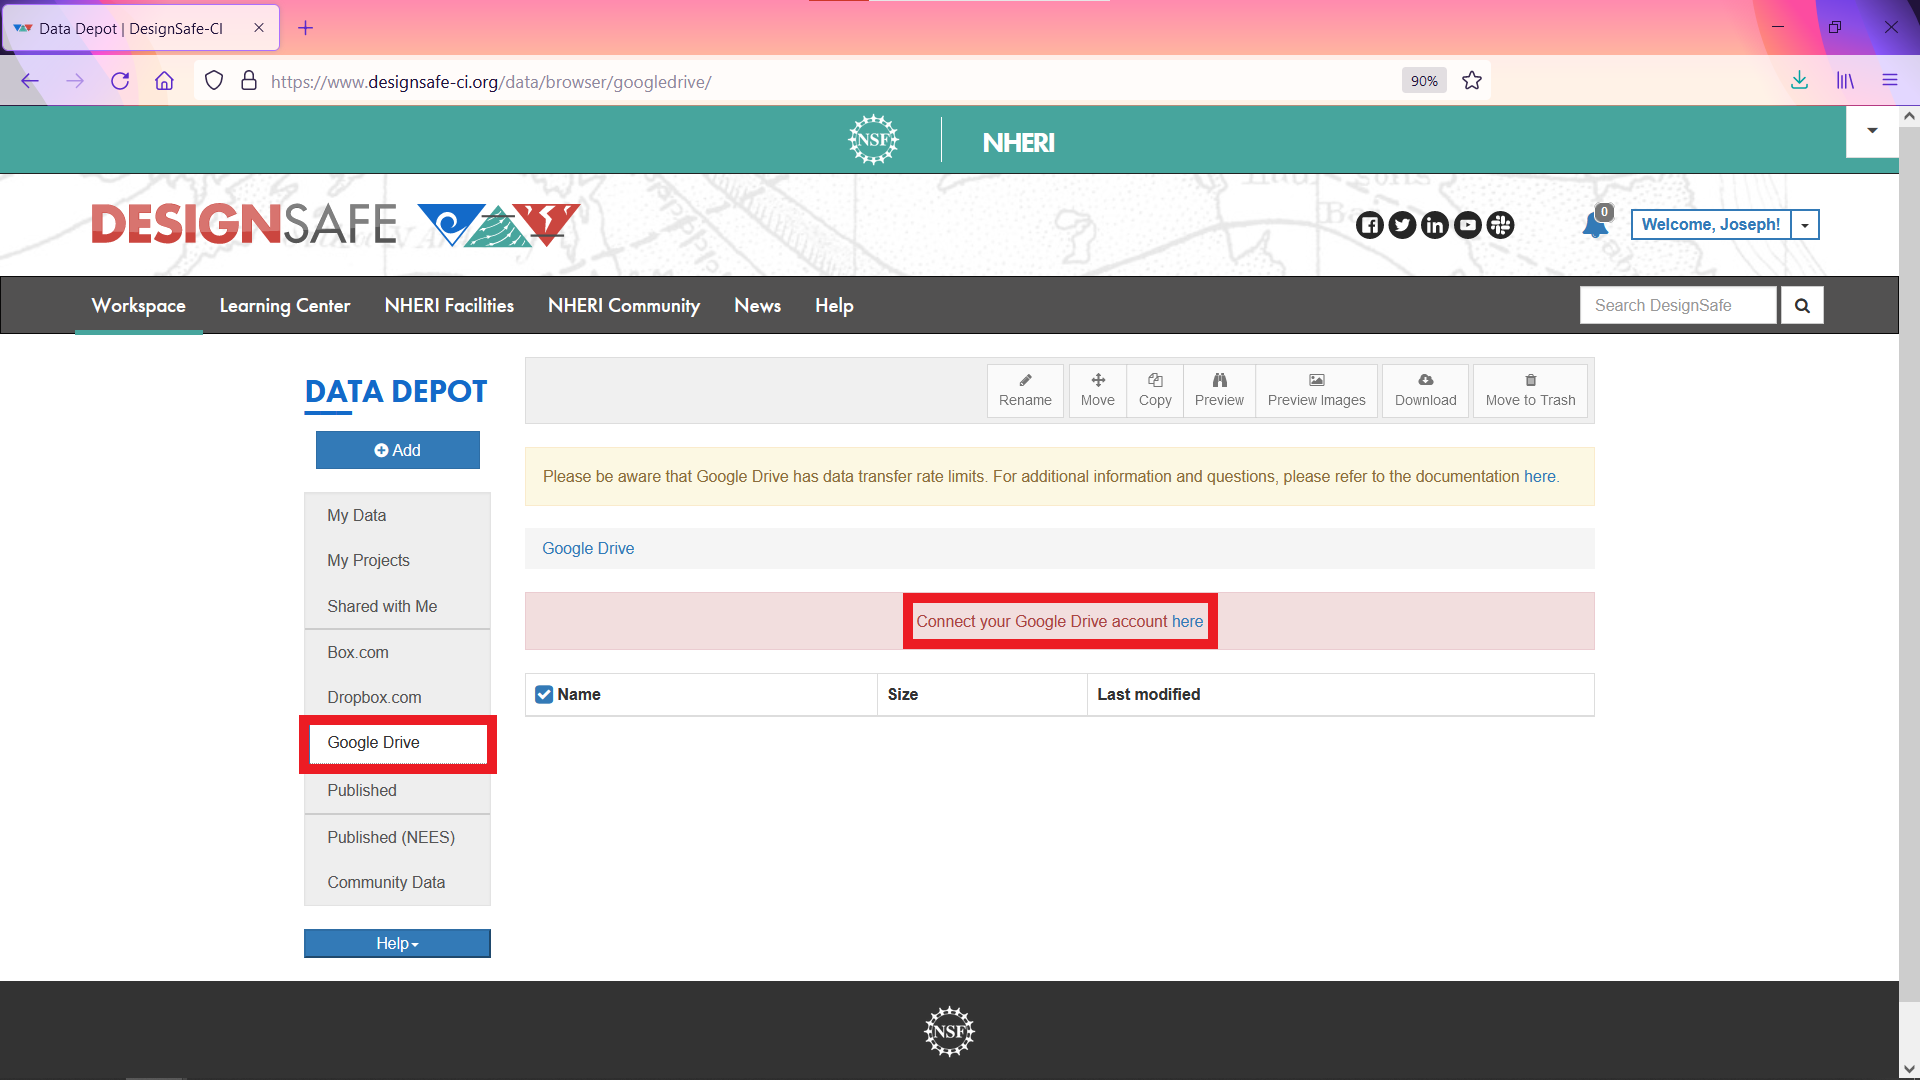Viewport: 1920px width, 1080px height.
Task: Click the blue Add button
Action: (x=397, y=450)
